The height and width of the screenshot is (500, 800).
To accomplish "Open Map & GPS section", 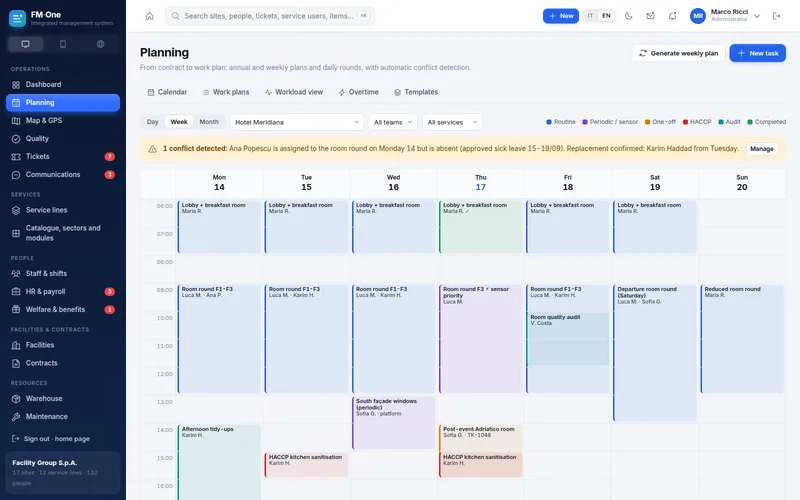I will click(x=63, y=120).
